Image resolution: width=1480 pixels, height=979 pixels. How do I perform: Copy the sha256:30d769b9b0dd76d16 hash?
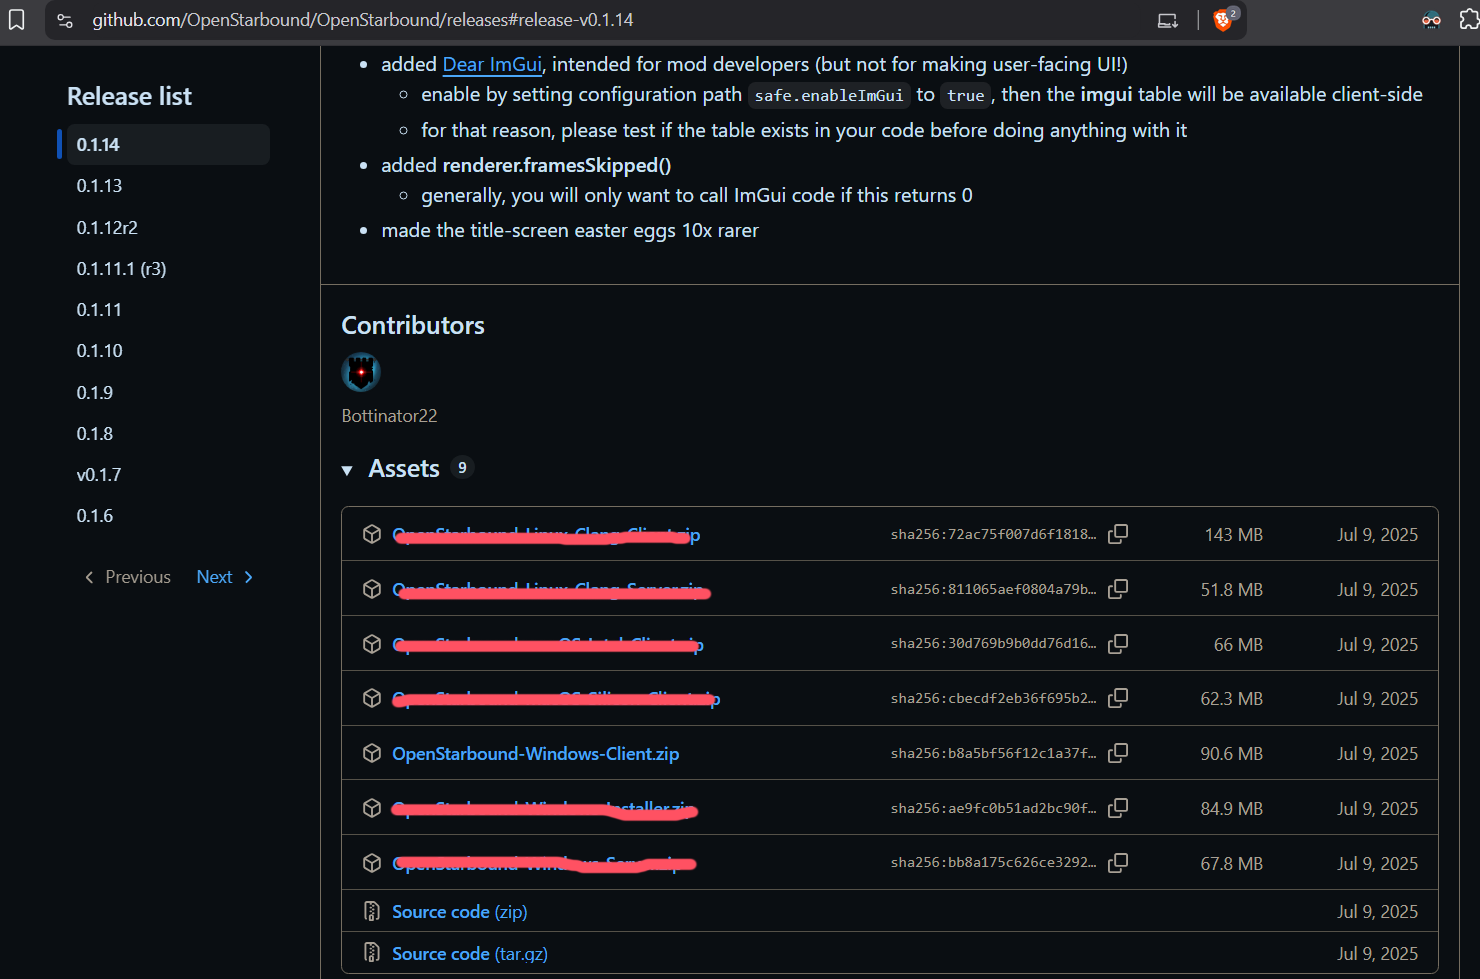pos(1118,644)
